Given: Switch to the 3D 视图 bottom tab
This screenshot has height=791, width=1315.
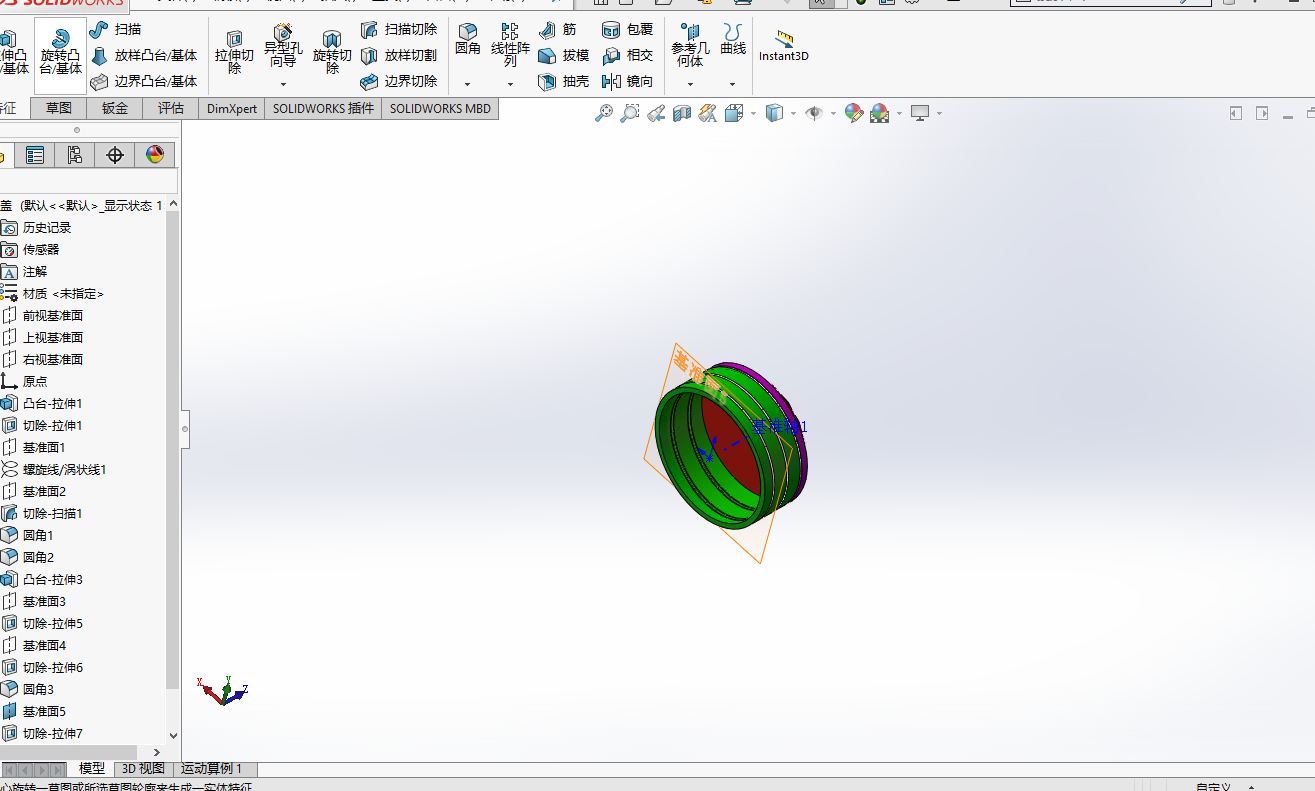Looking at the screenshot, I should point(143,769).
